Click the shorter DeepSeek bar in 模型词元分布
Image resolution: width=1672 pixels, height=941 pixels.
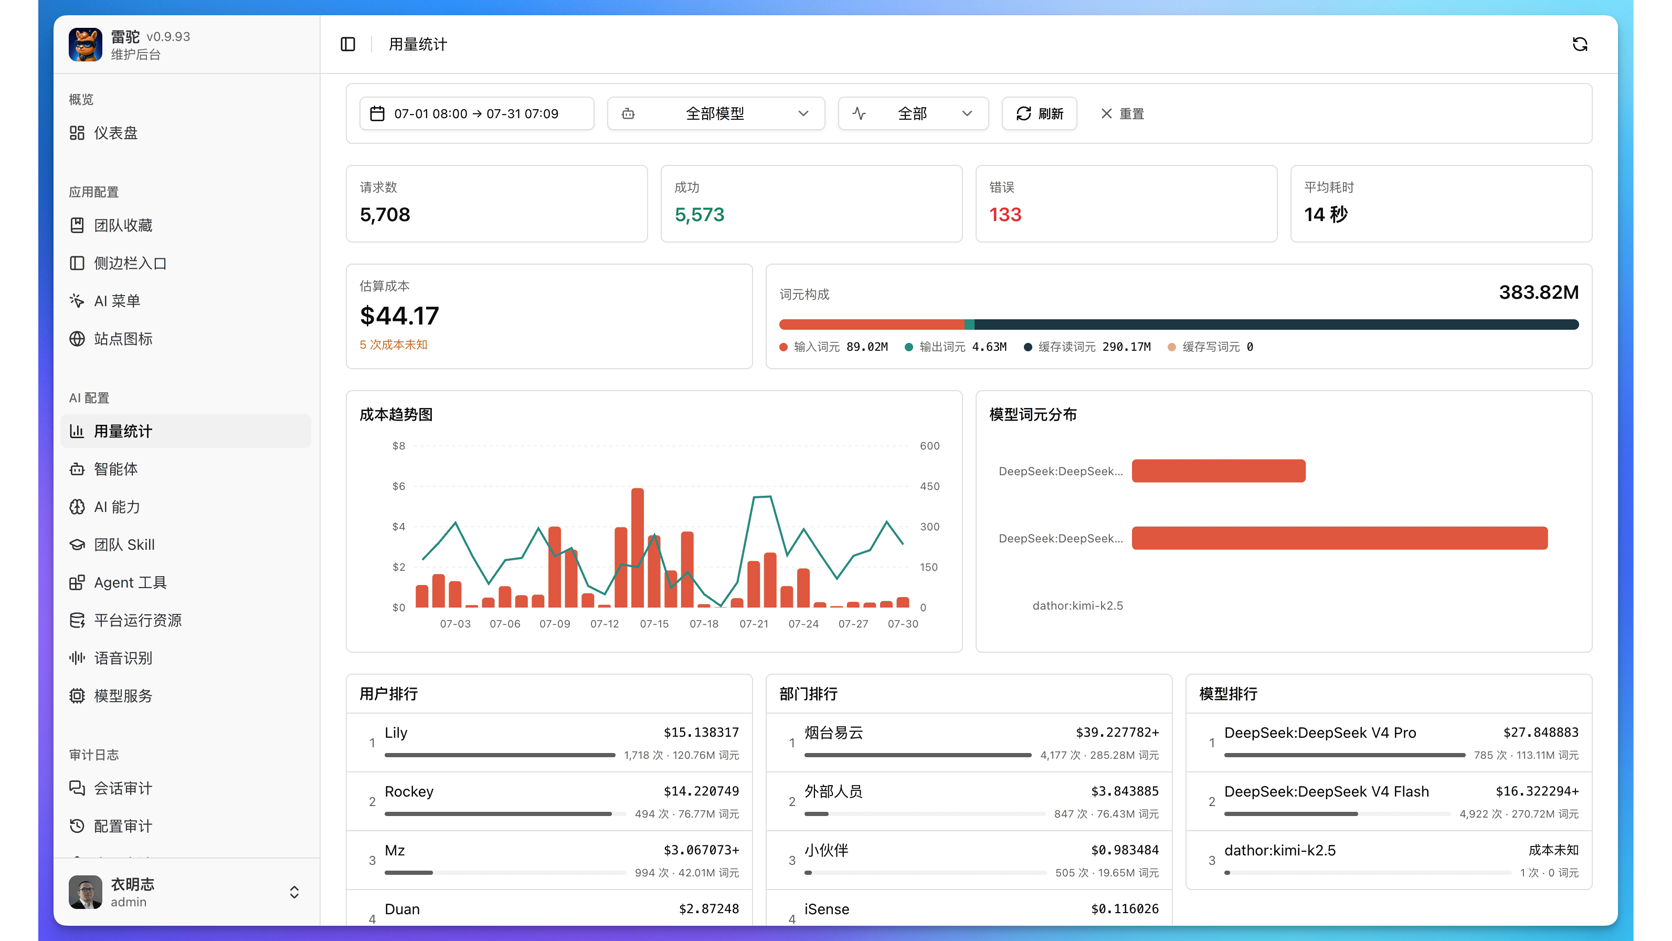point(1219,471)
